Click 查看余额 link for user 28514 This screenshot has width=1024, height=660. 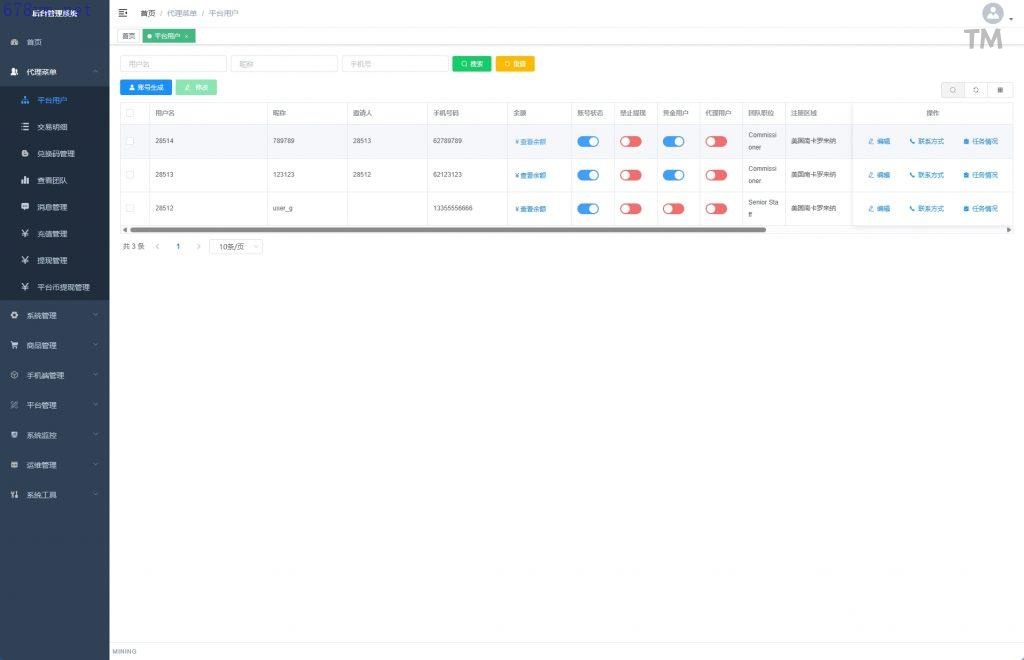[531, 142]
